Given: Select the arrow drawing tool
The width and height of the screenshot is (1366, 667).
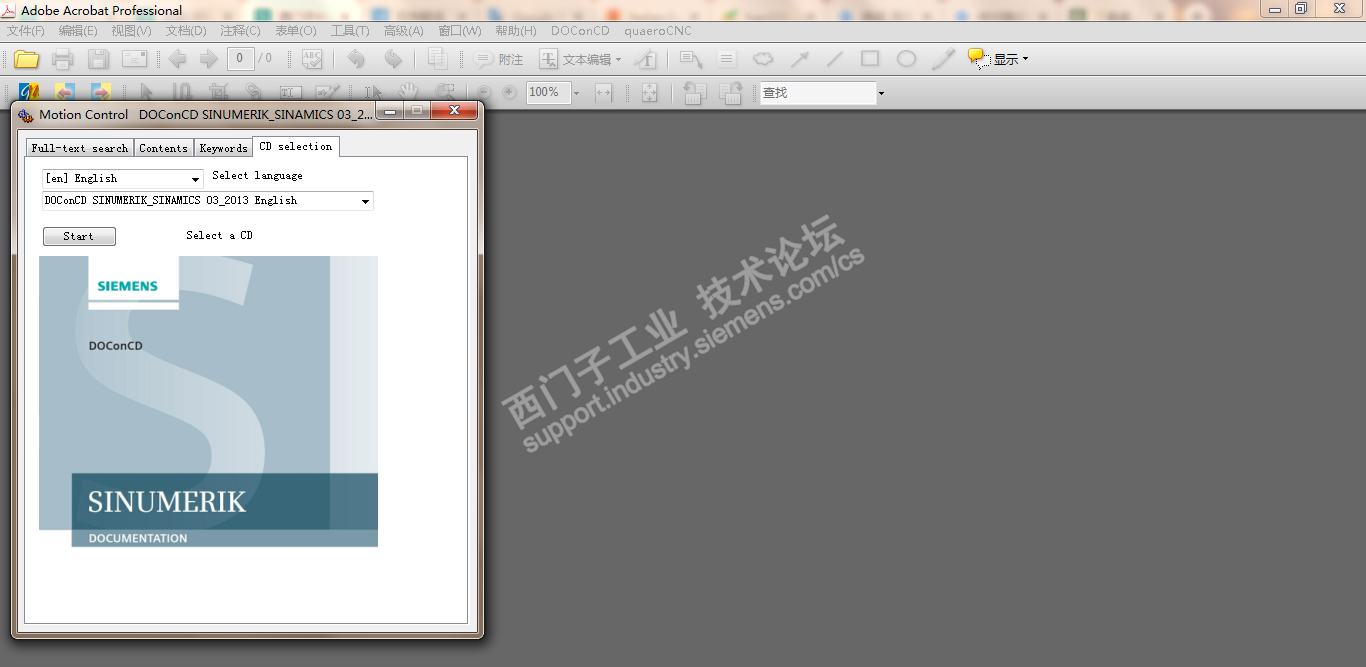Looking at the screenshot, I should point(799,59).
